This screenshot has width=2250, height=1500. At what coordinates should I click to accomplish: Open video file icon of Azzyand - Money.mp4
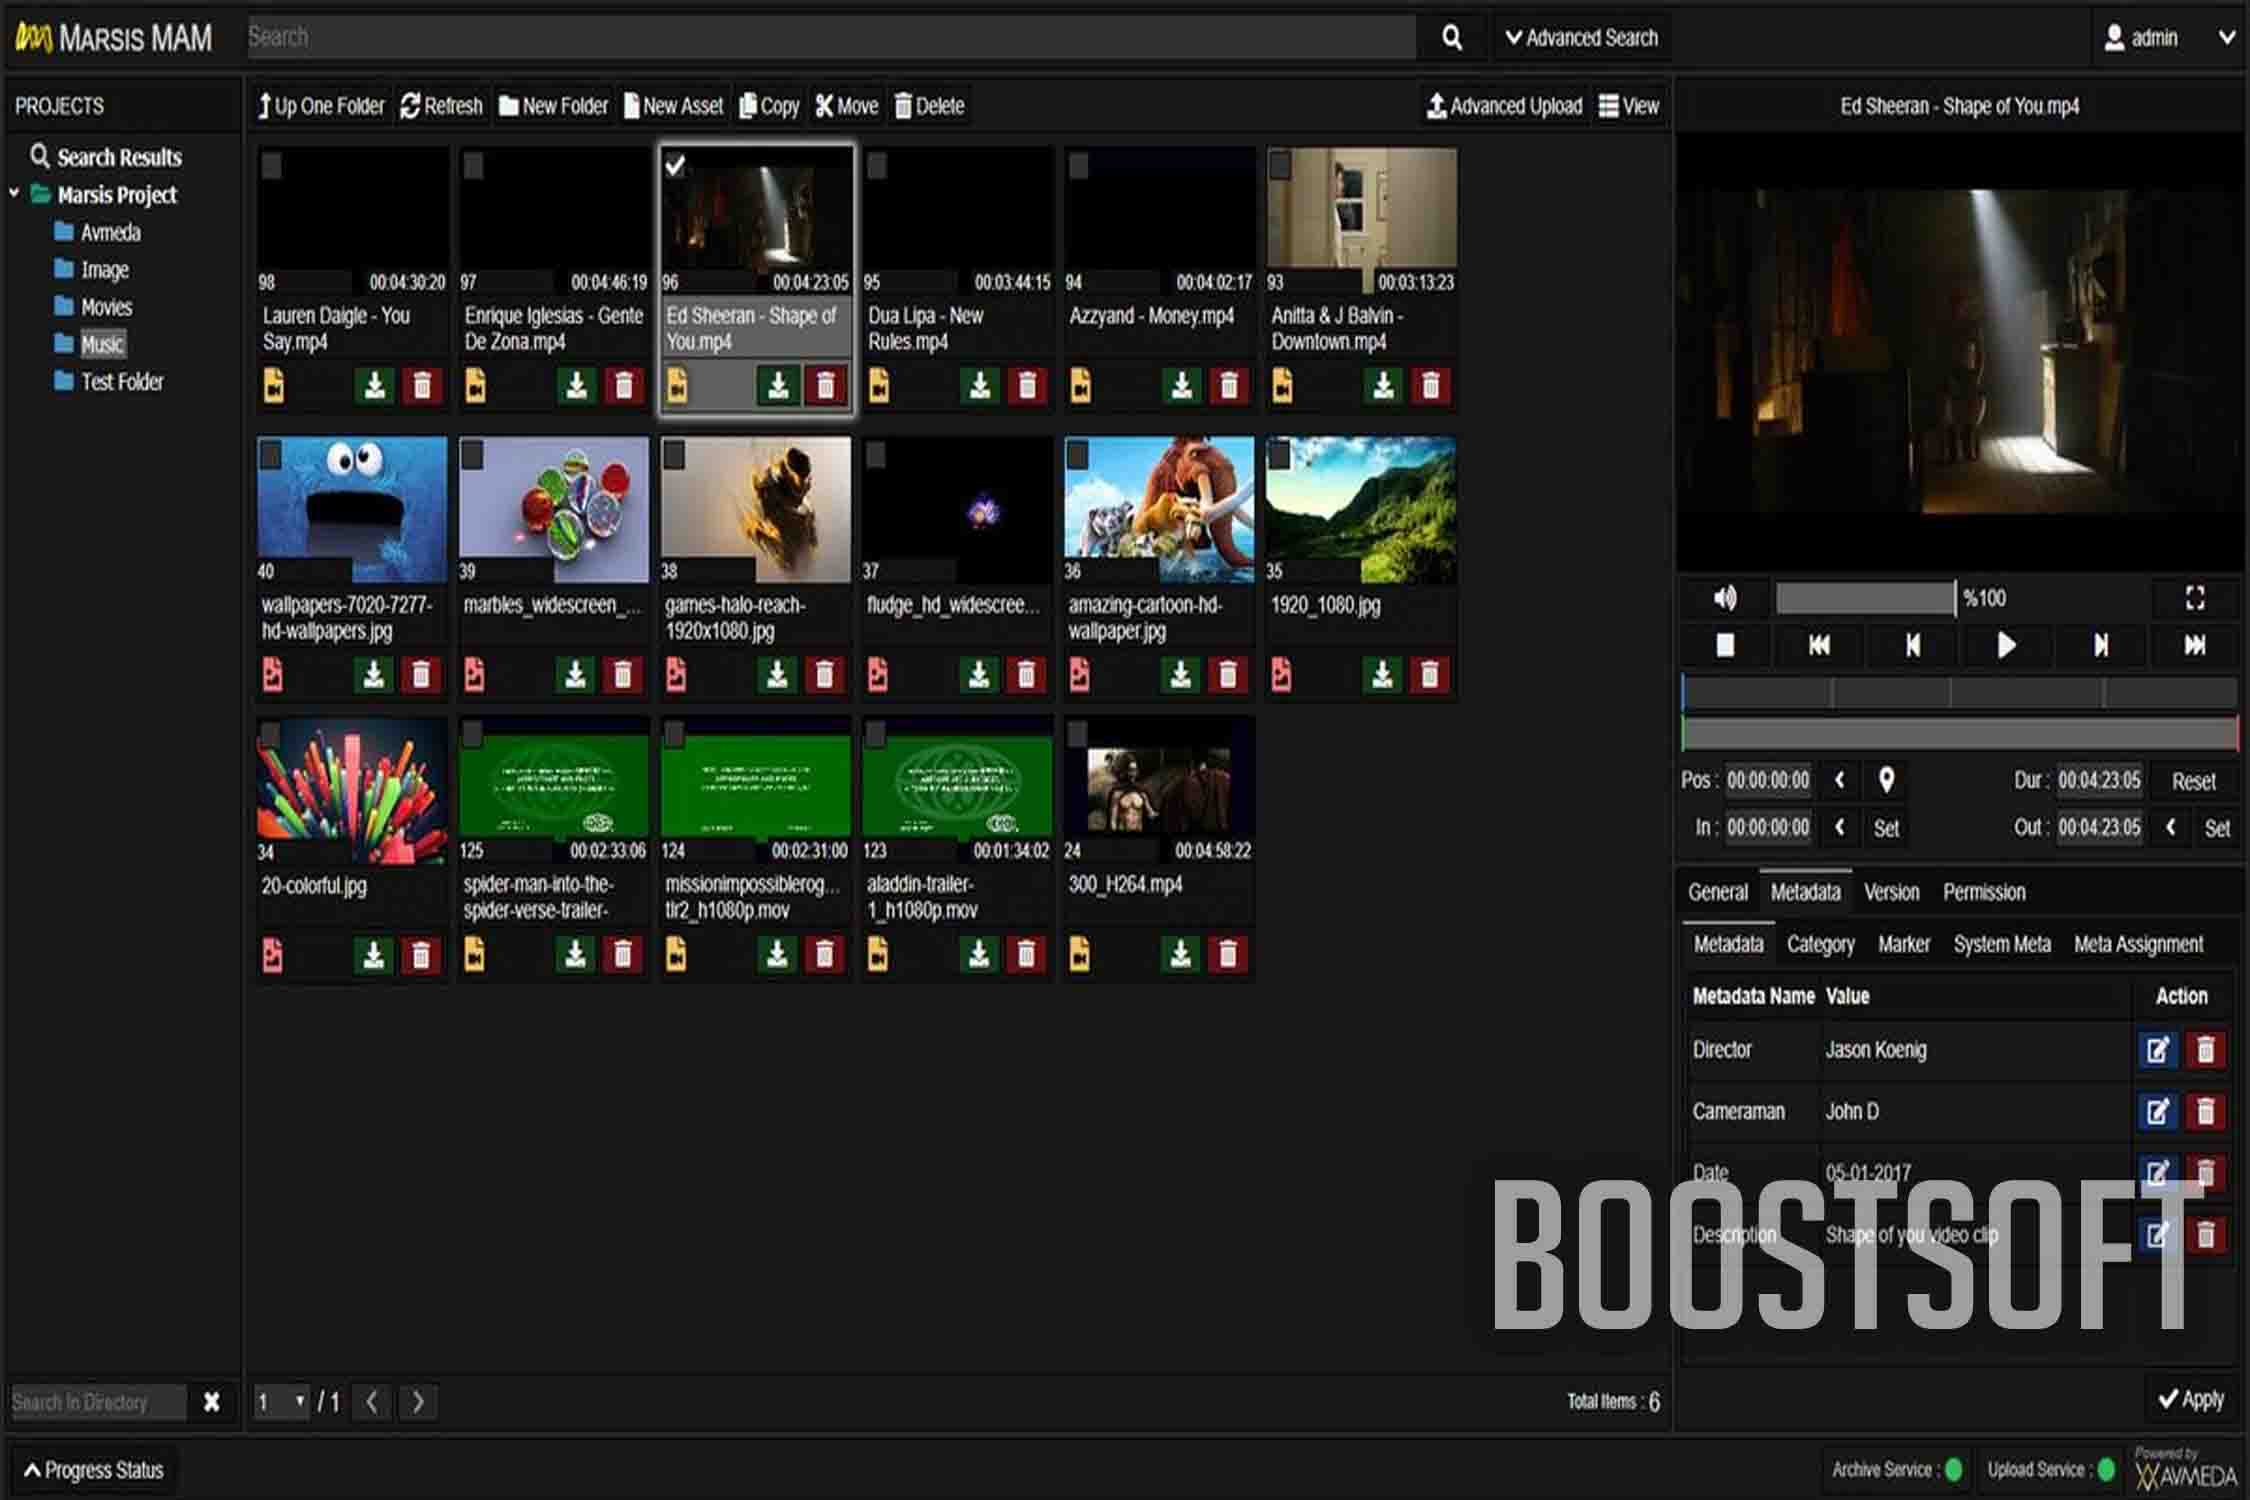(x=1080, y=386)
